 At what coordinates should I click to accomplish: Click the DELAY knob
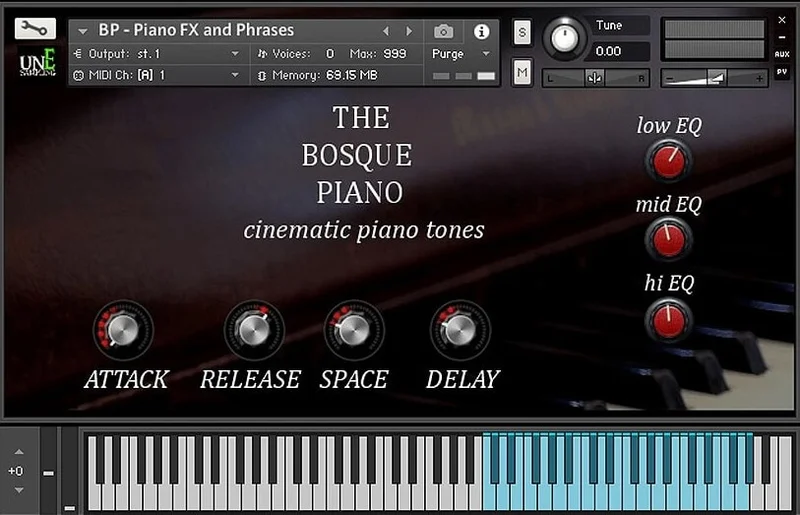point(460,330)
